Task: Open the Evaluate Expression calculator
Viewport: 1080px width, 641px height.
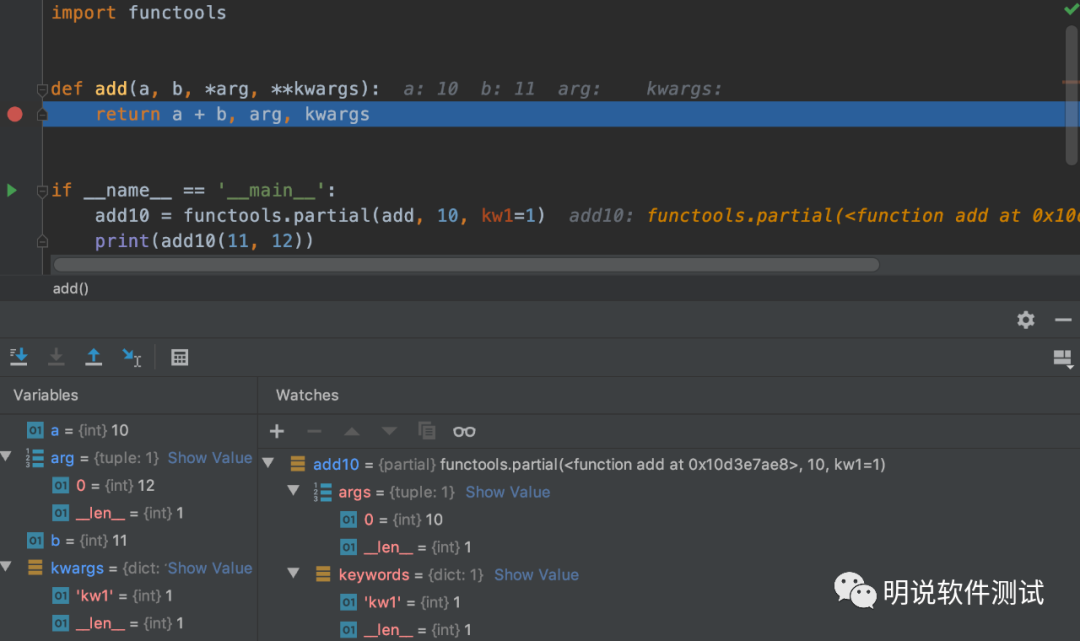Action: click(x=180, y=357)
